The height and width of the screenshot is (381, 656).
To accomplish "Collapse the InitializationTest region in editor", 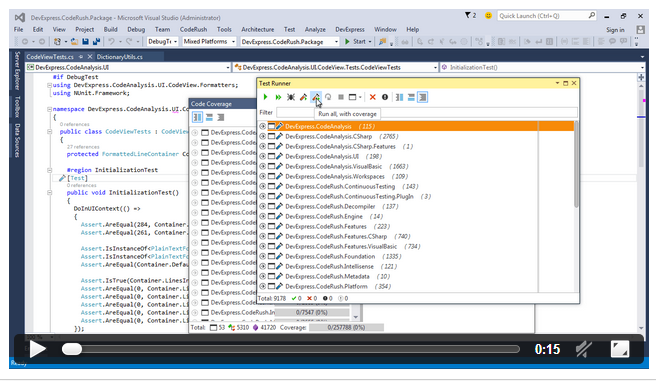I will [x=49, y=170].
